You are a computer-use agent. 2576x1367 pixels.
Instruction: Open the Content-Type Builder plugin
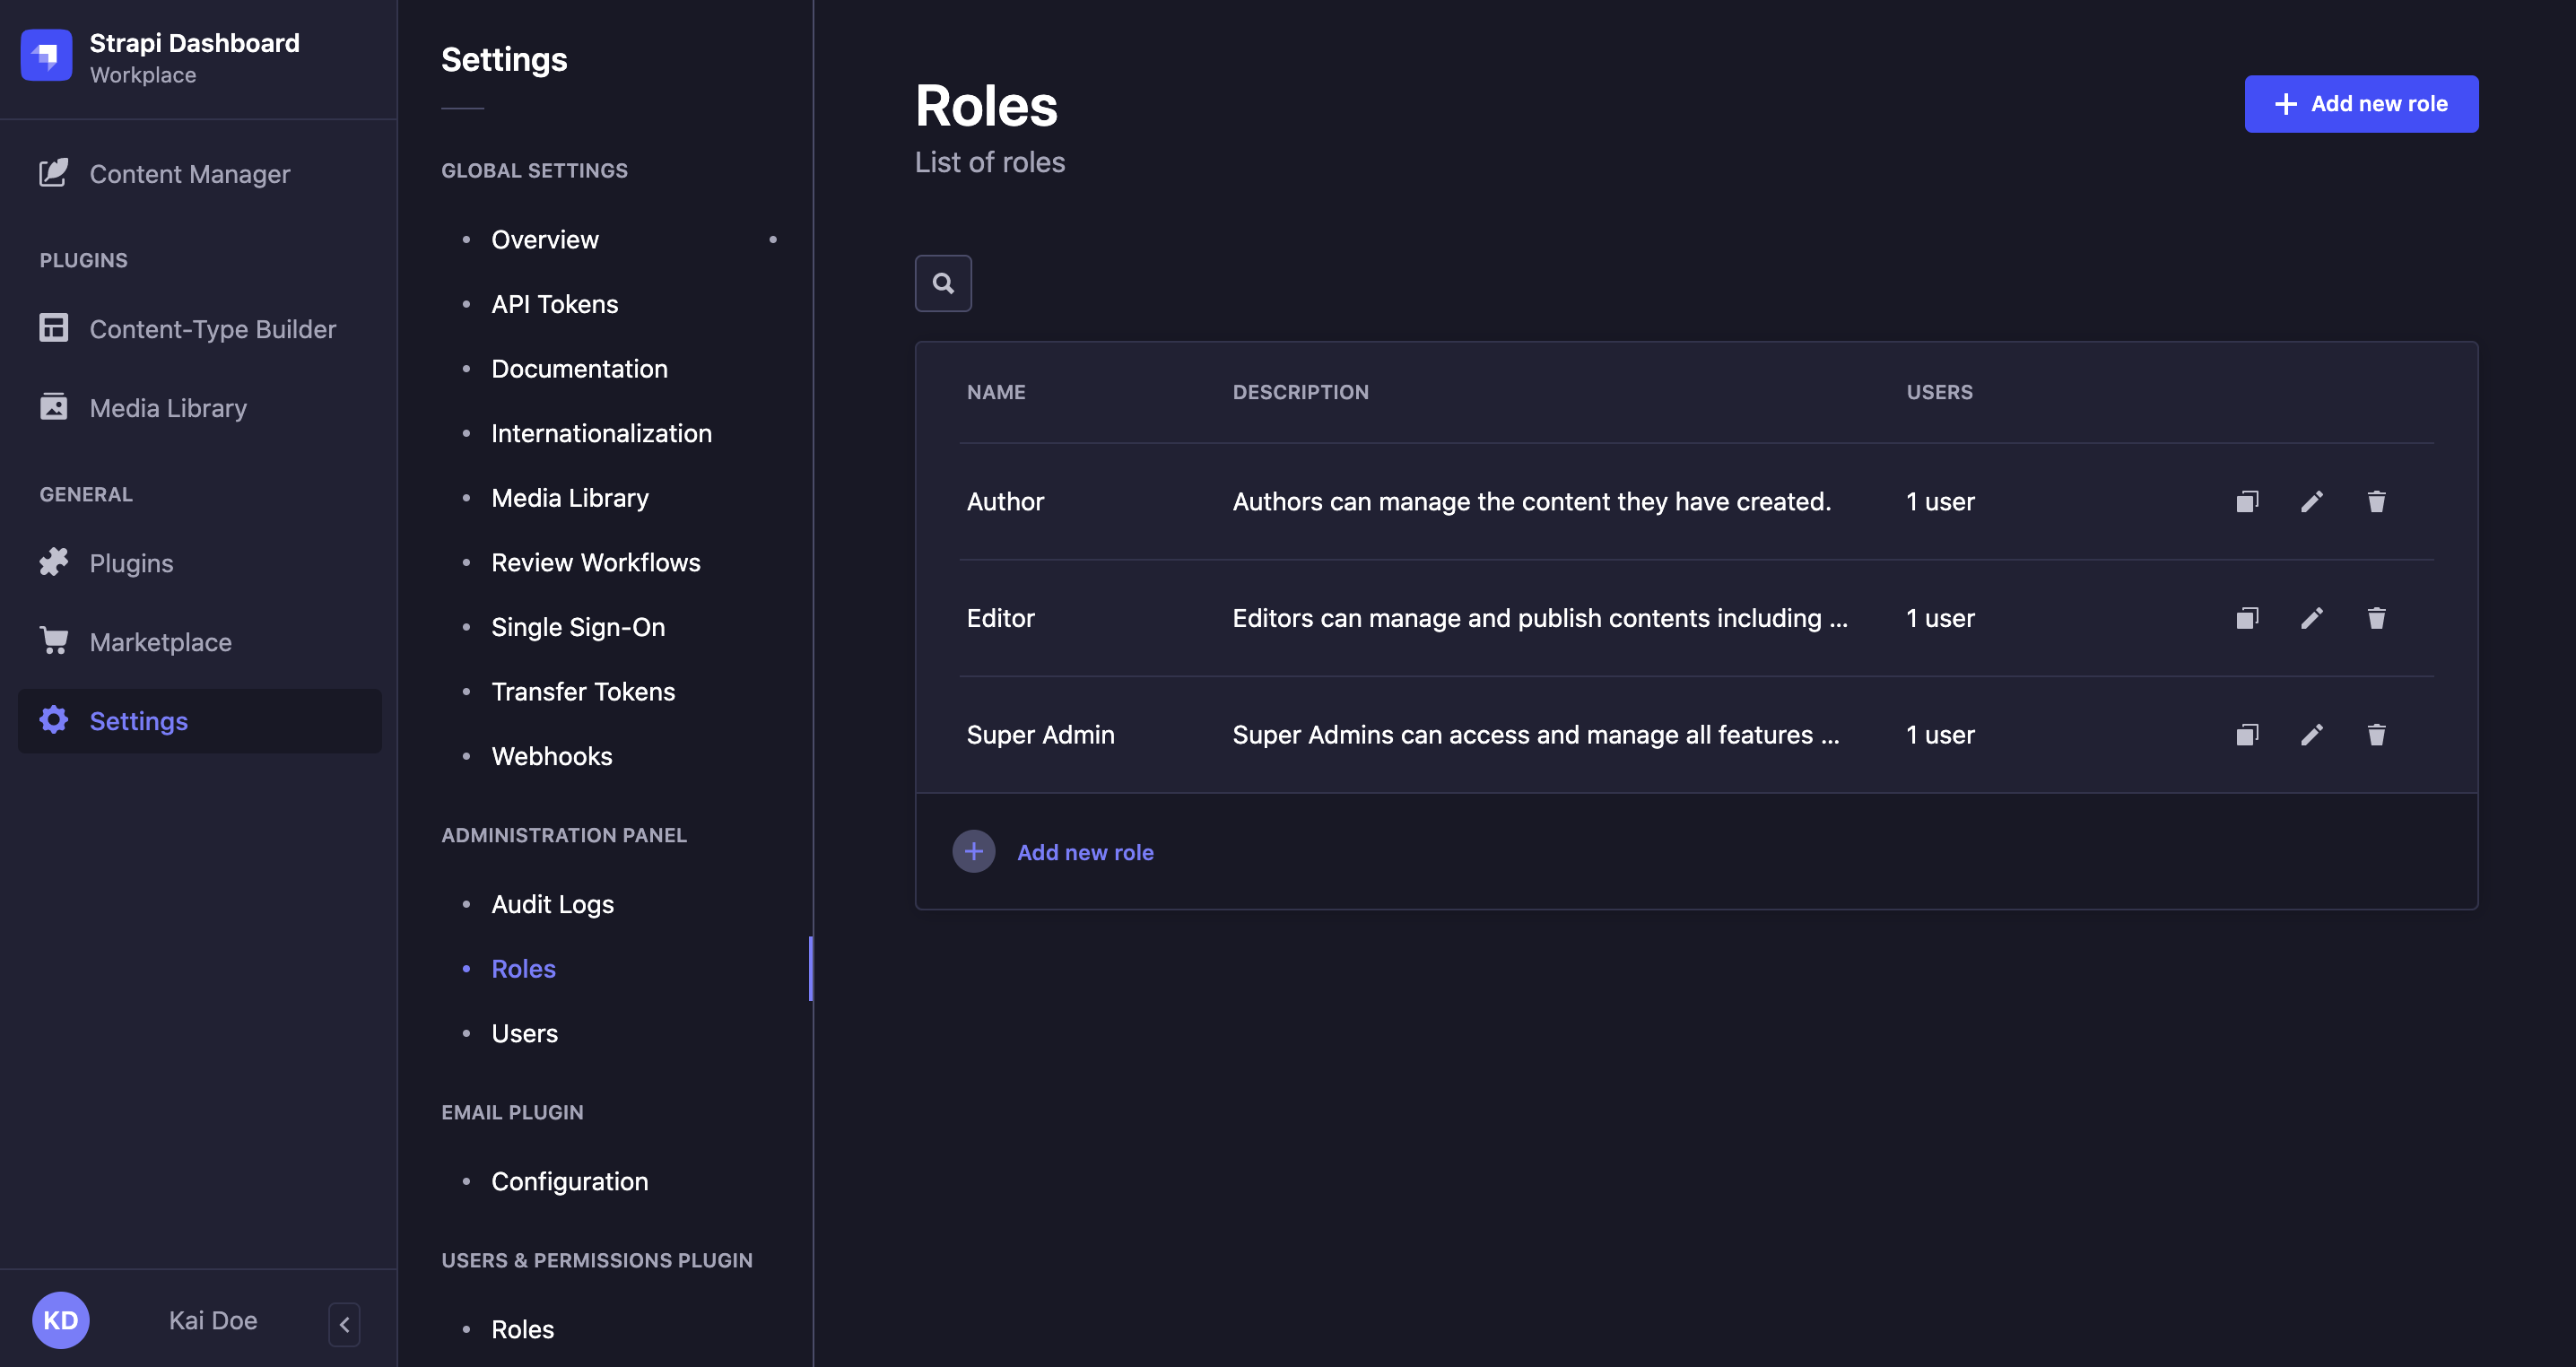point(212,328)
